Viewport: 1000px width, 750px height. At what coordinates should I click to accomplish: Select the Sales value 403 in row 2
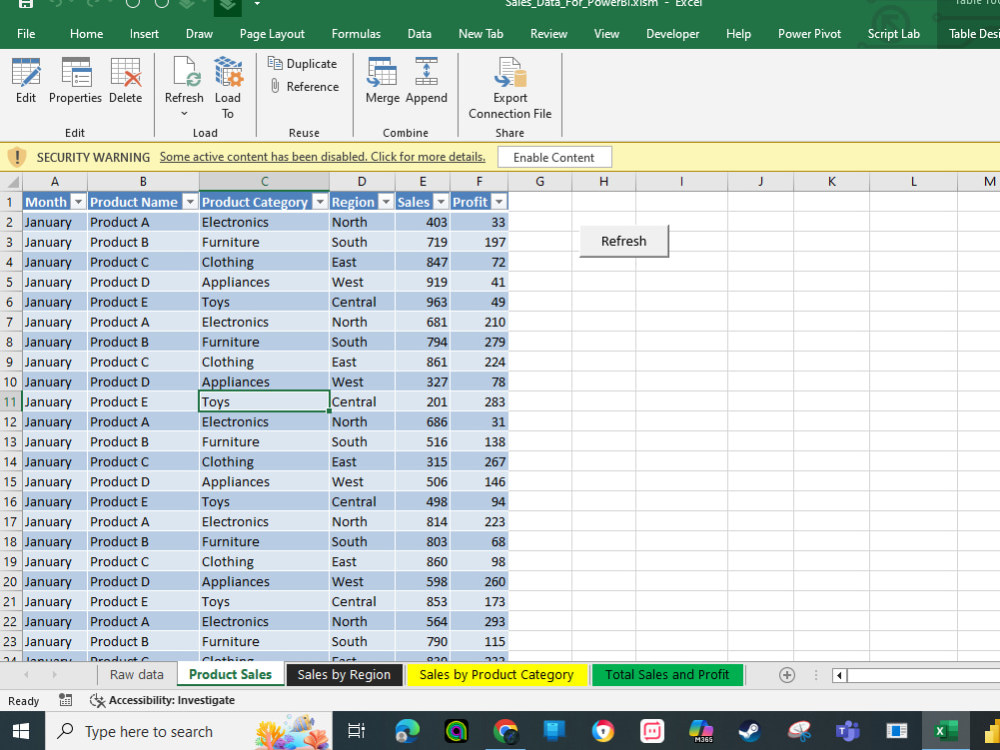click(422, 222)
